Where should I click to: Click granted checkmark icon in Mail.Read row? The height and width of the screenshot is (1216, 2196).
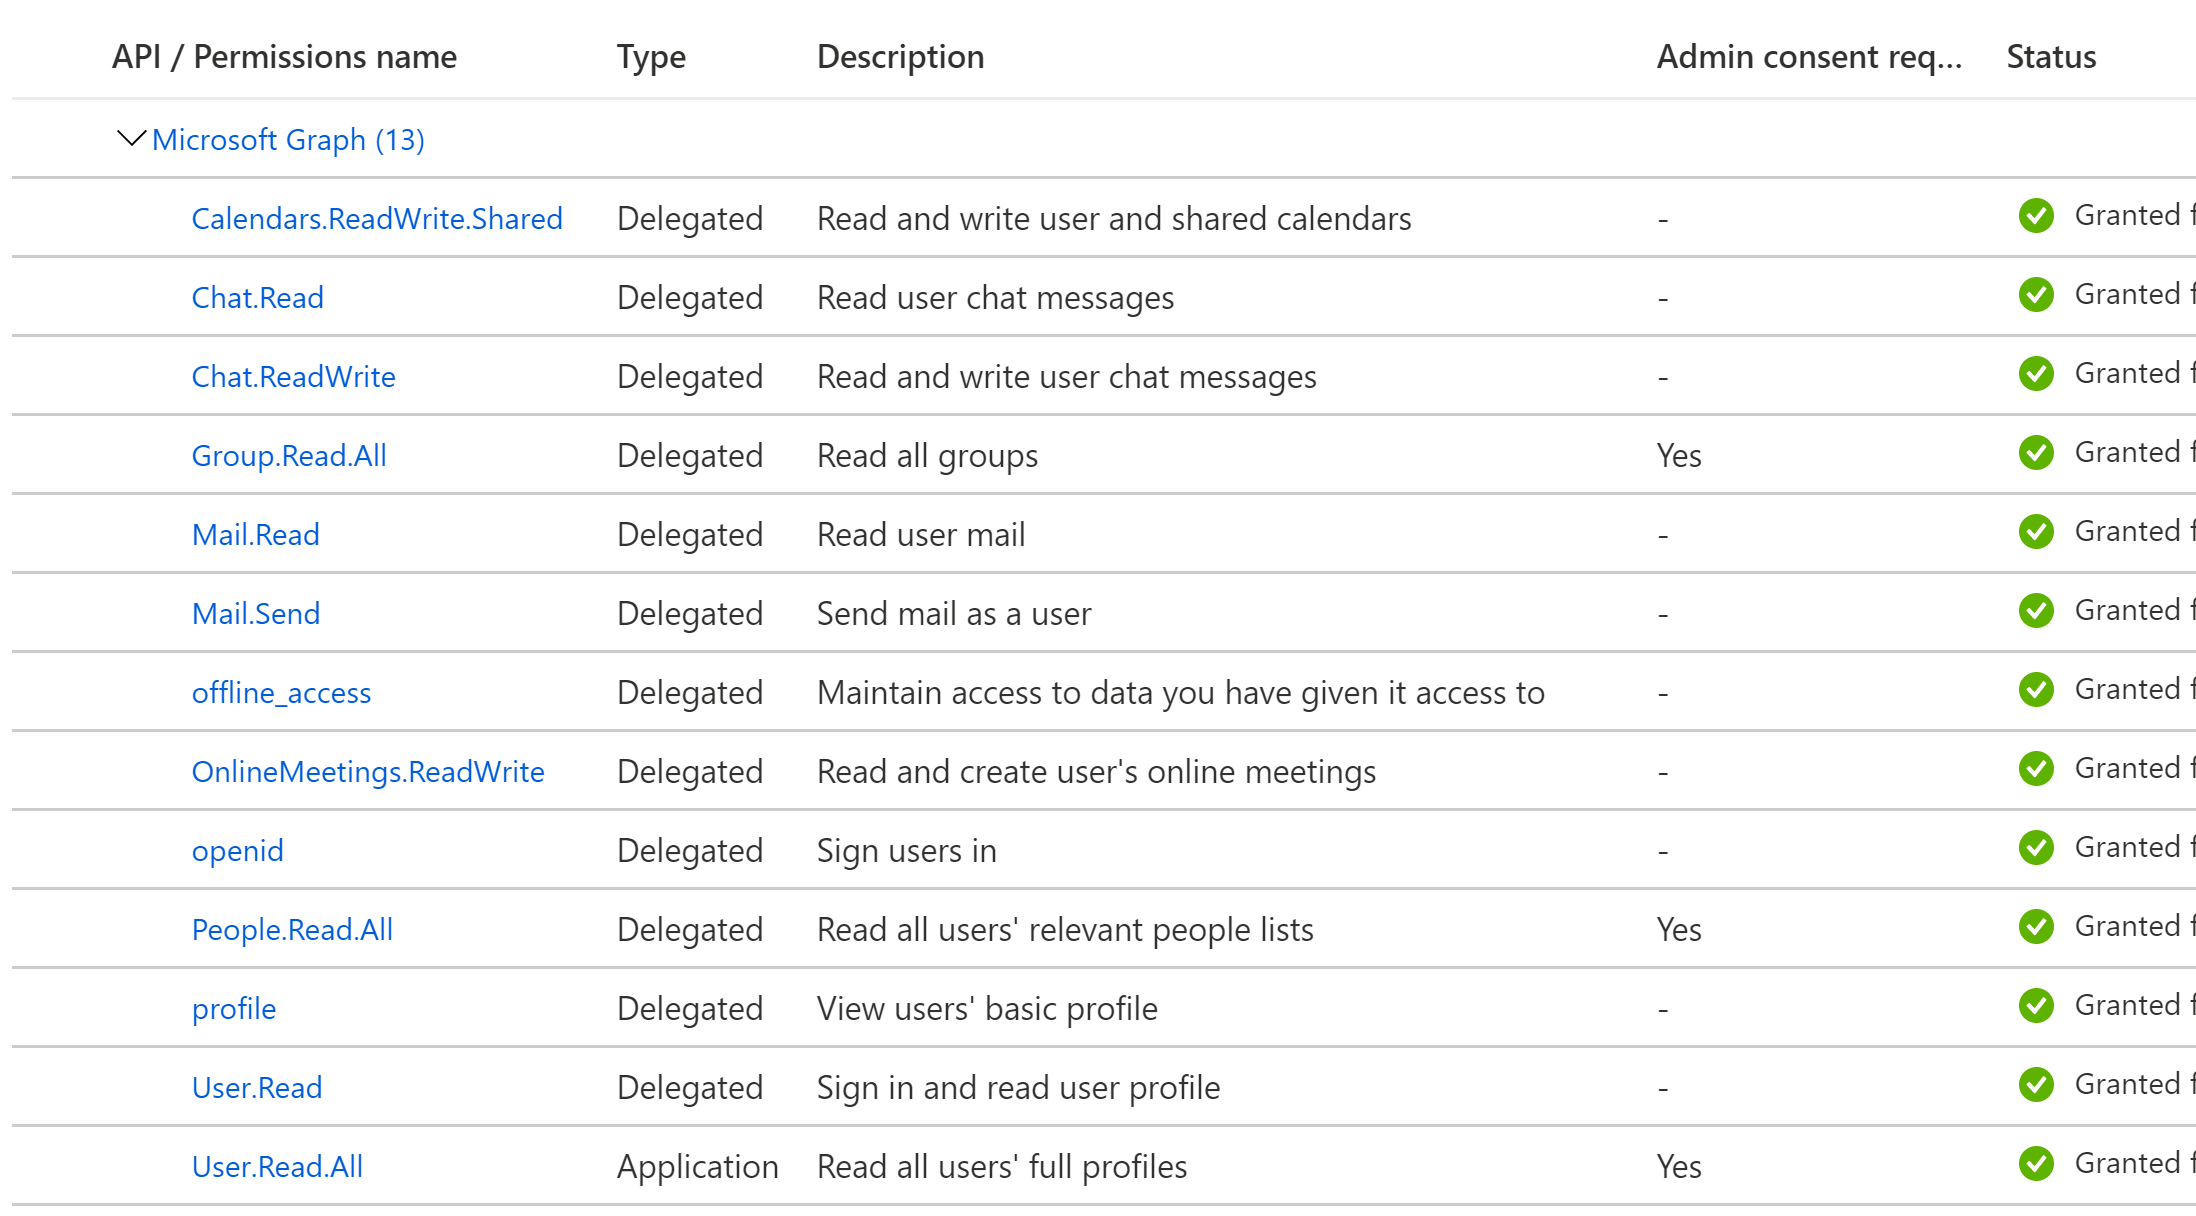tap(2036, 531)
